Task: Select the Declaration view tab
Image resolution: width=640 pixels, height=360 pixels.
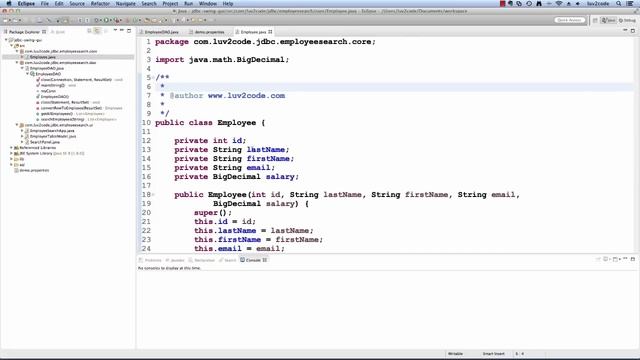Action: click(x=202, y=260)
